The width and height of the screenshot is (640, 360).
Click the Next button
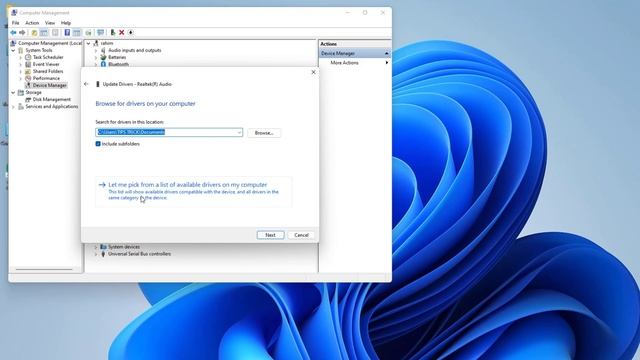270,235
